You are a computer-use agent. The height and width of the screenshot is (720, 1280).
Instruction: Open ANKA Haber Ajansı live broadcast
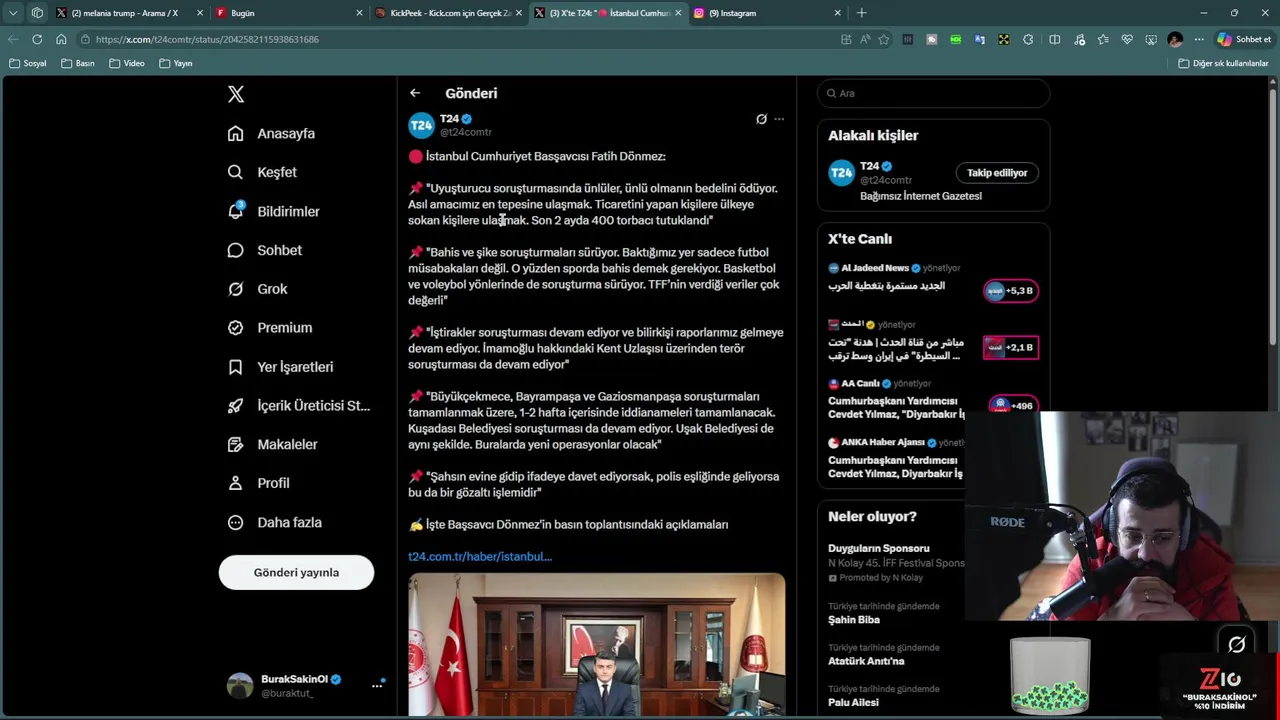pyautogui.click(x=896, y=457)
